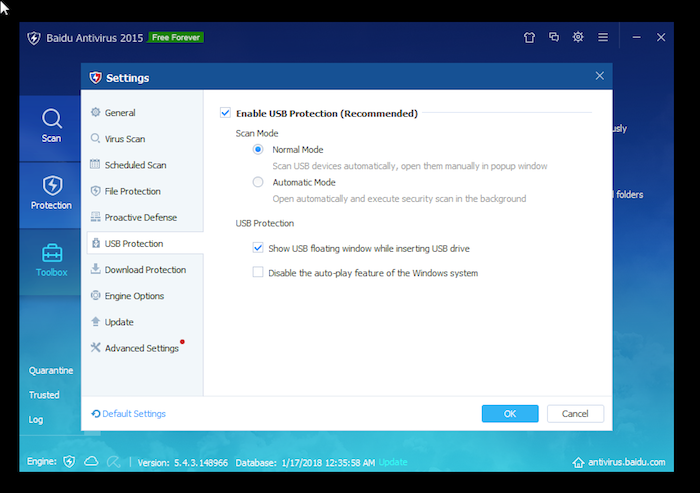Minimize the Baidu Antivirus window

point(637,38)
